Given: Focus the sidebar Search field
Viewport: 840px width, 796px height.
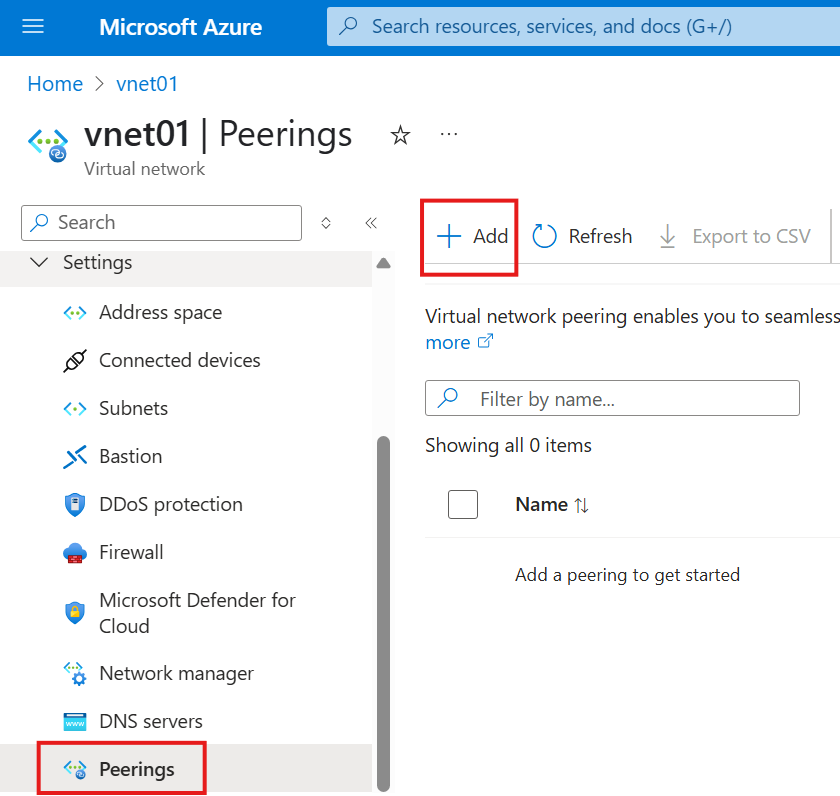Looking at the screenshot, I should (161, 222).
